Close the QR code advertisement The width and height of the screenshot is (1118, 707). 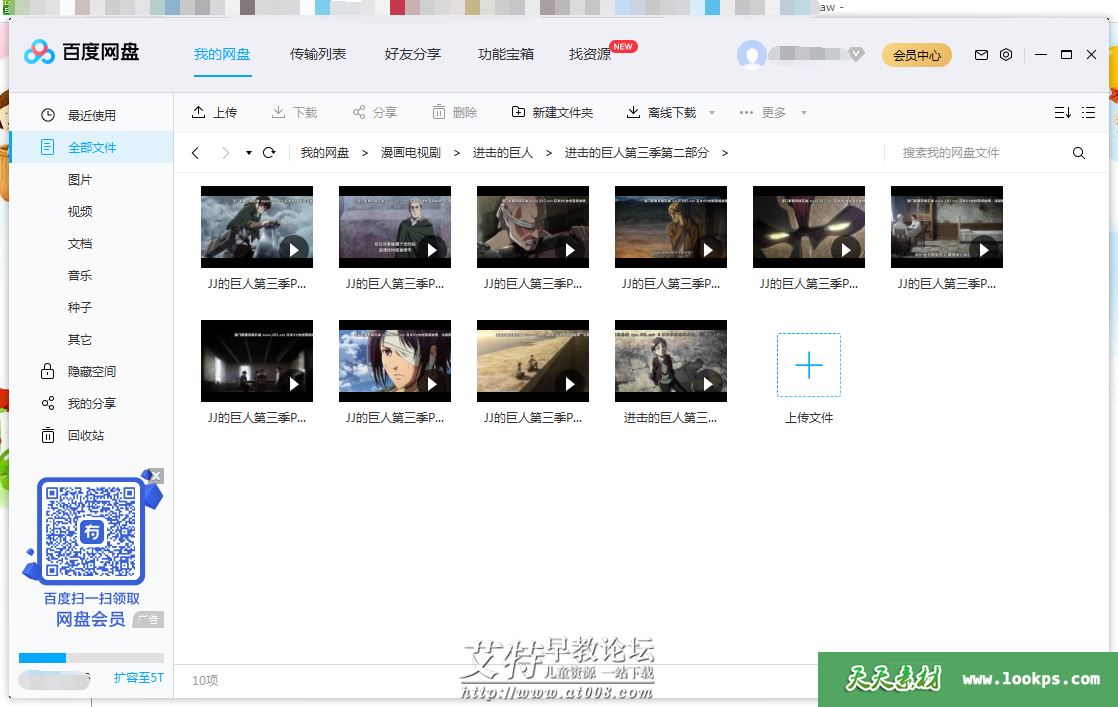click(x=155, y=476)
